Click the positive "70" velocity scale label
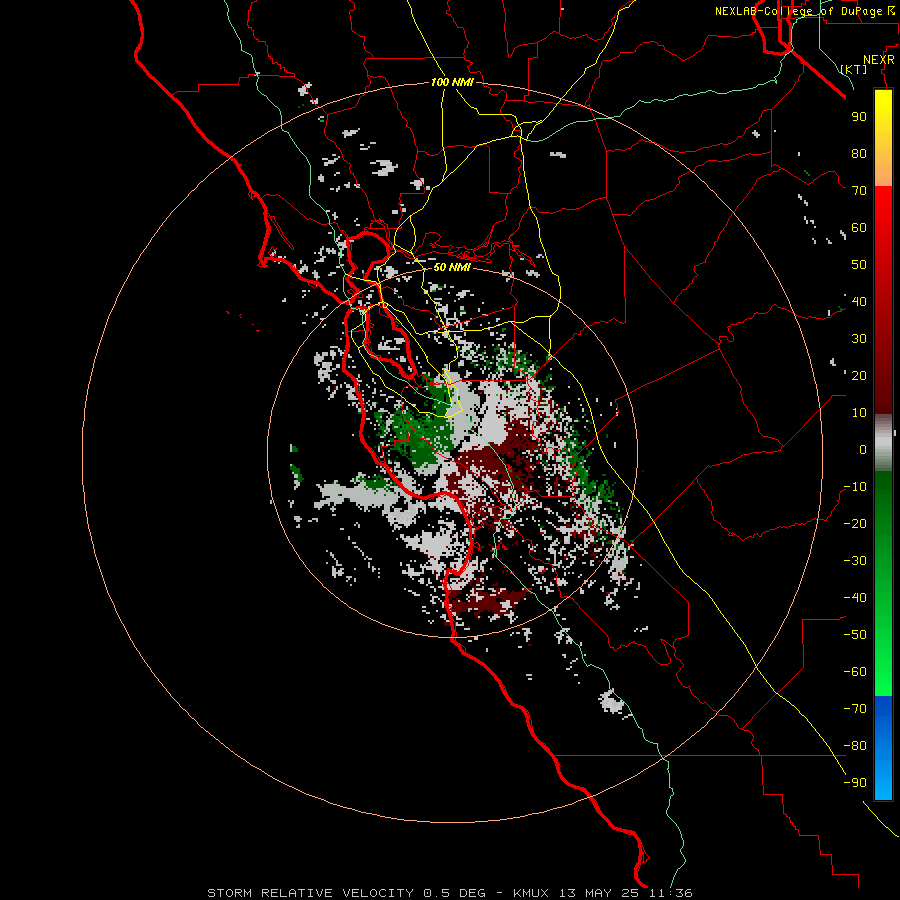This screenshot has width=900, height=900. pos(859,191)
